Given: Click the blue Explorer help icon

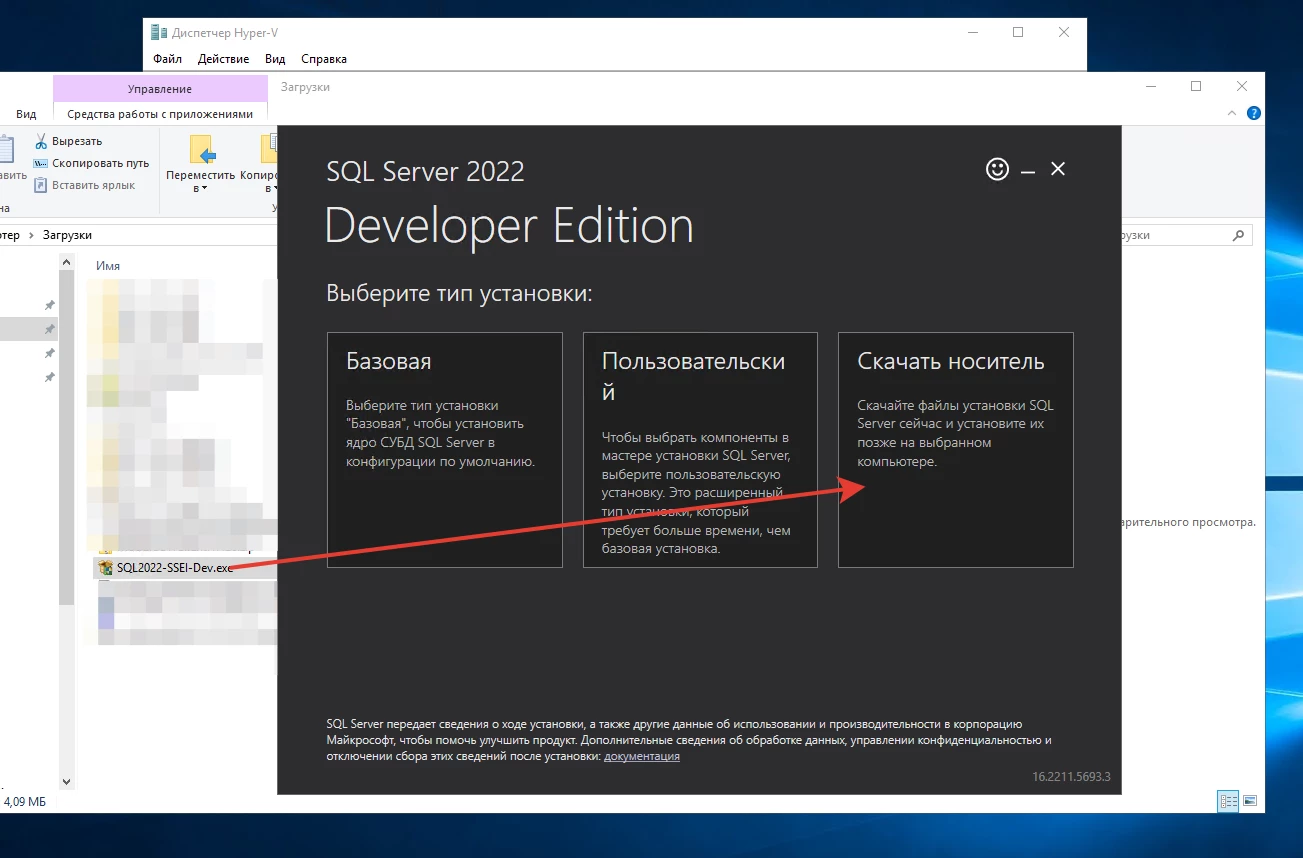Looking at the screenshot, I should (x=1254, y=113).
